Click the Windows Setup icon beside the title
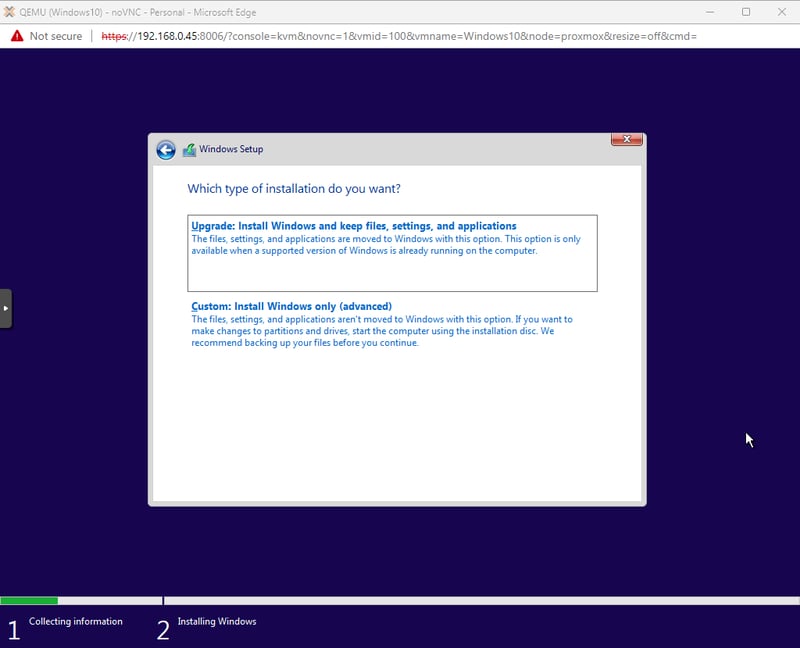This screenshot has height=648, width=800. pos(189,150)
